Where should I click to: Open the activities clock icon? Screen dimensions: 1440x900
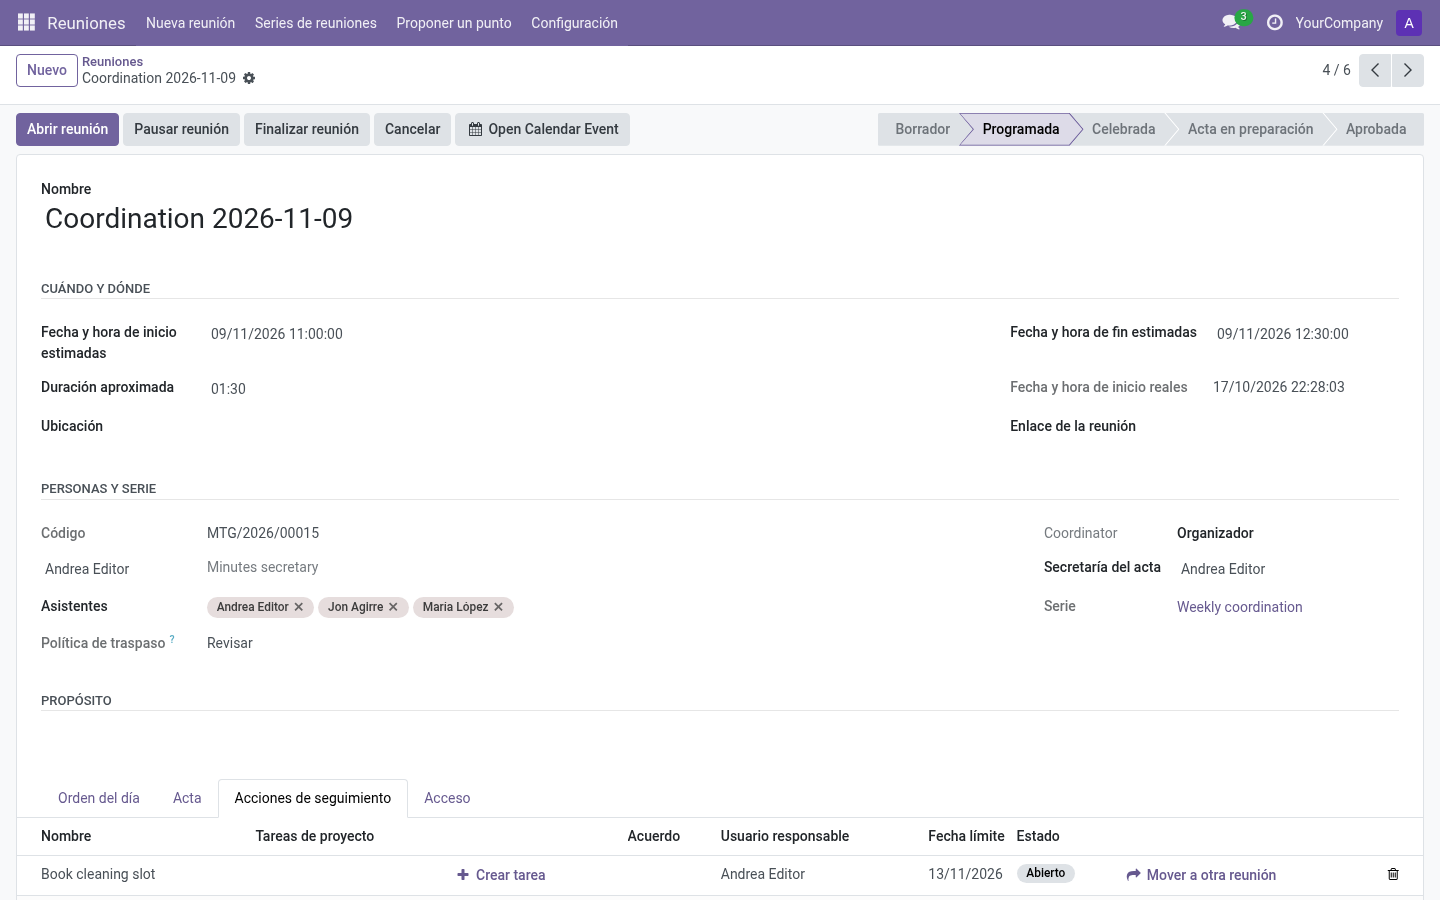tap(1274, 22)
